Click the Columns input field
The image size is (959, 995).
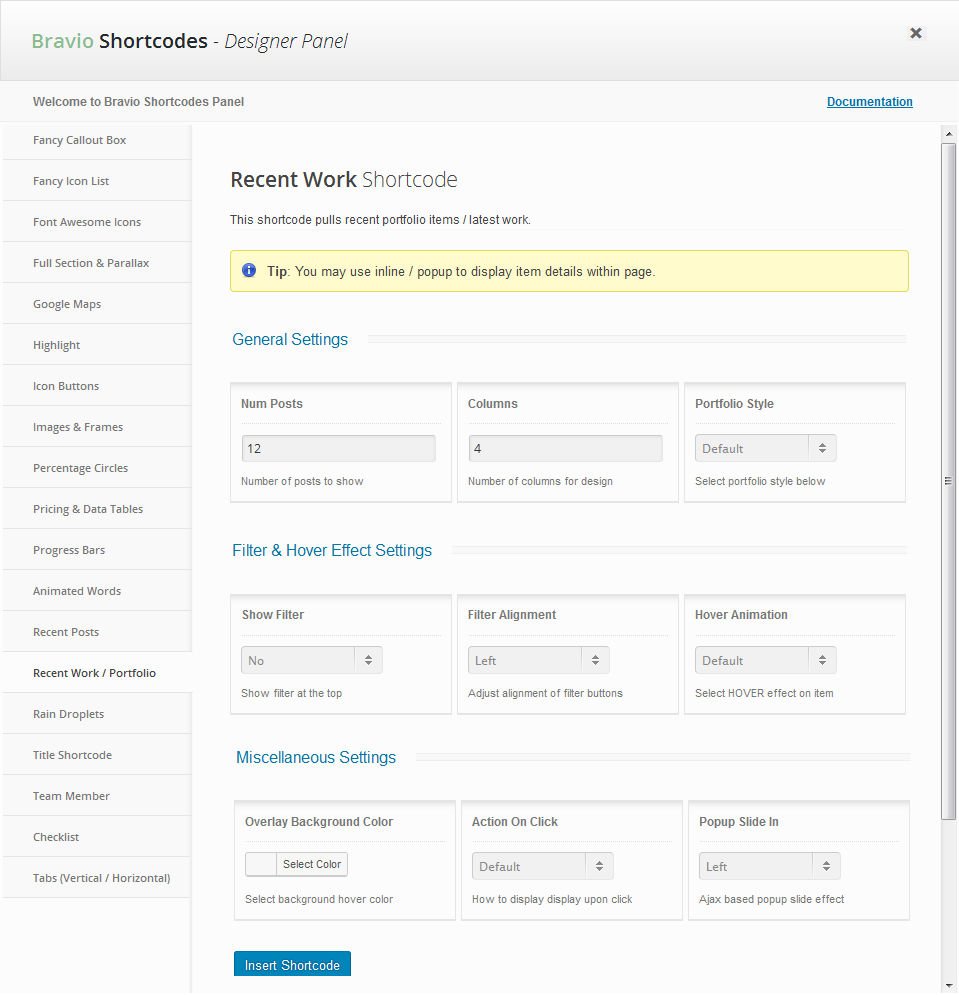pos(565,449)
